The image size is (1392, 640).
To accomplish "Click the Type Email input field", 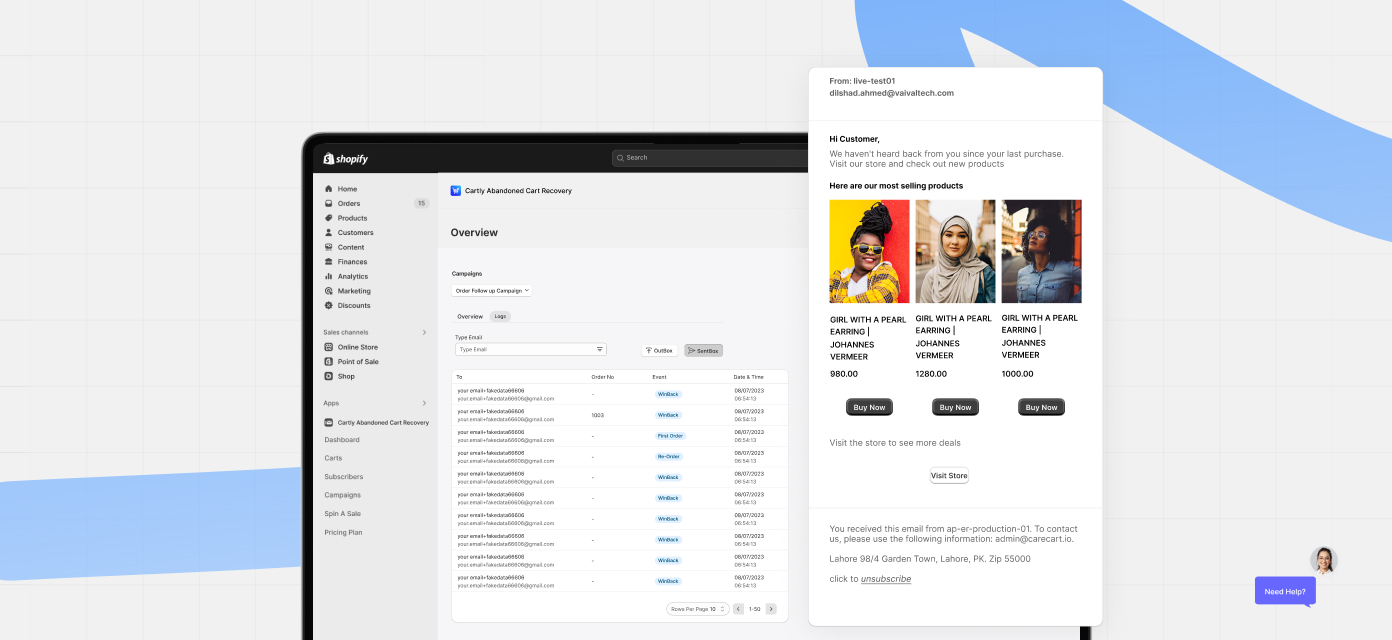I will tap(525, 350).
